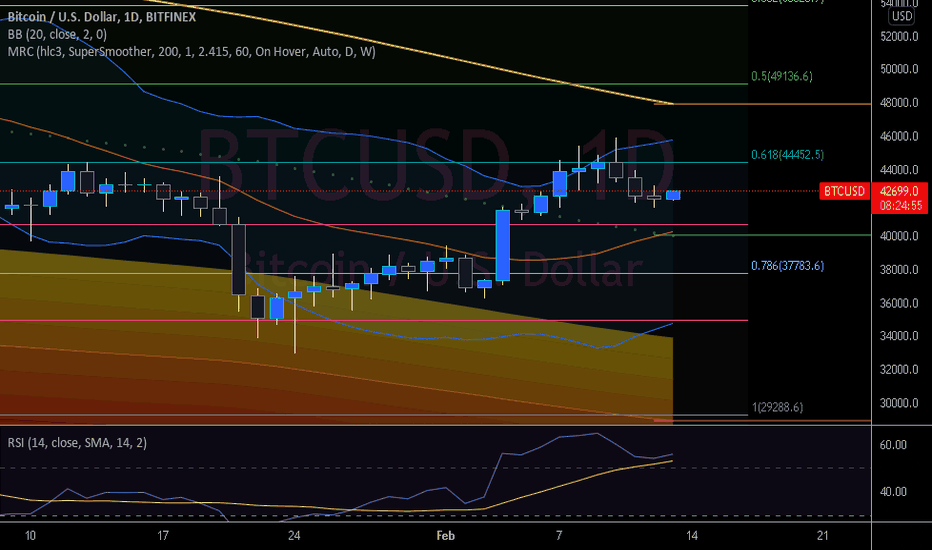Screen dimensions: 932x550
Task: Click the 44000.0 price axis label
Action: tap(899, 169)
